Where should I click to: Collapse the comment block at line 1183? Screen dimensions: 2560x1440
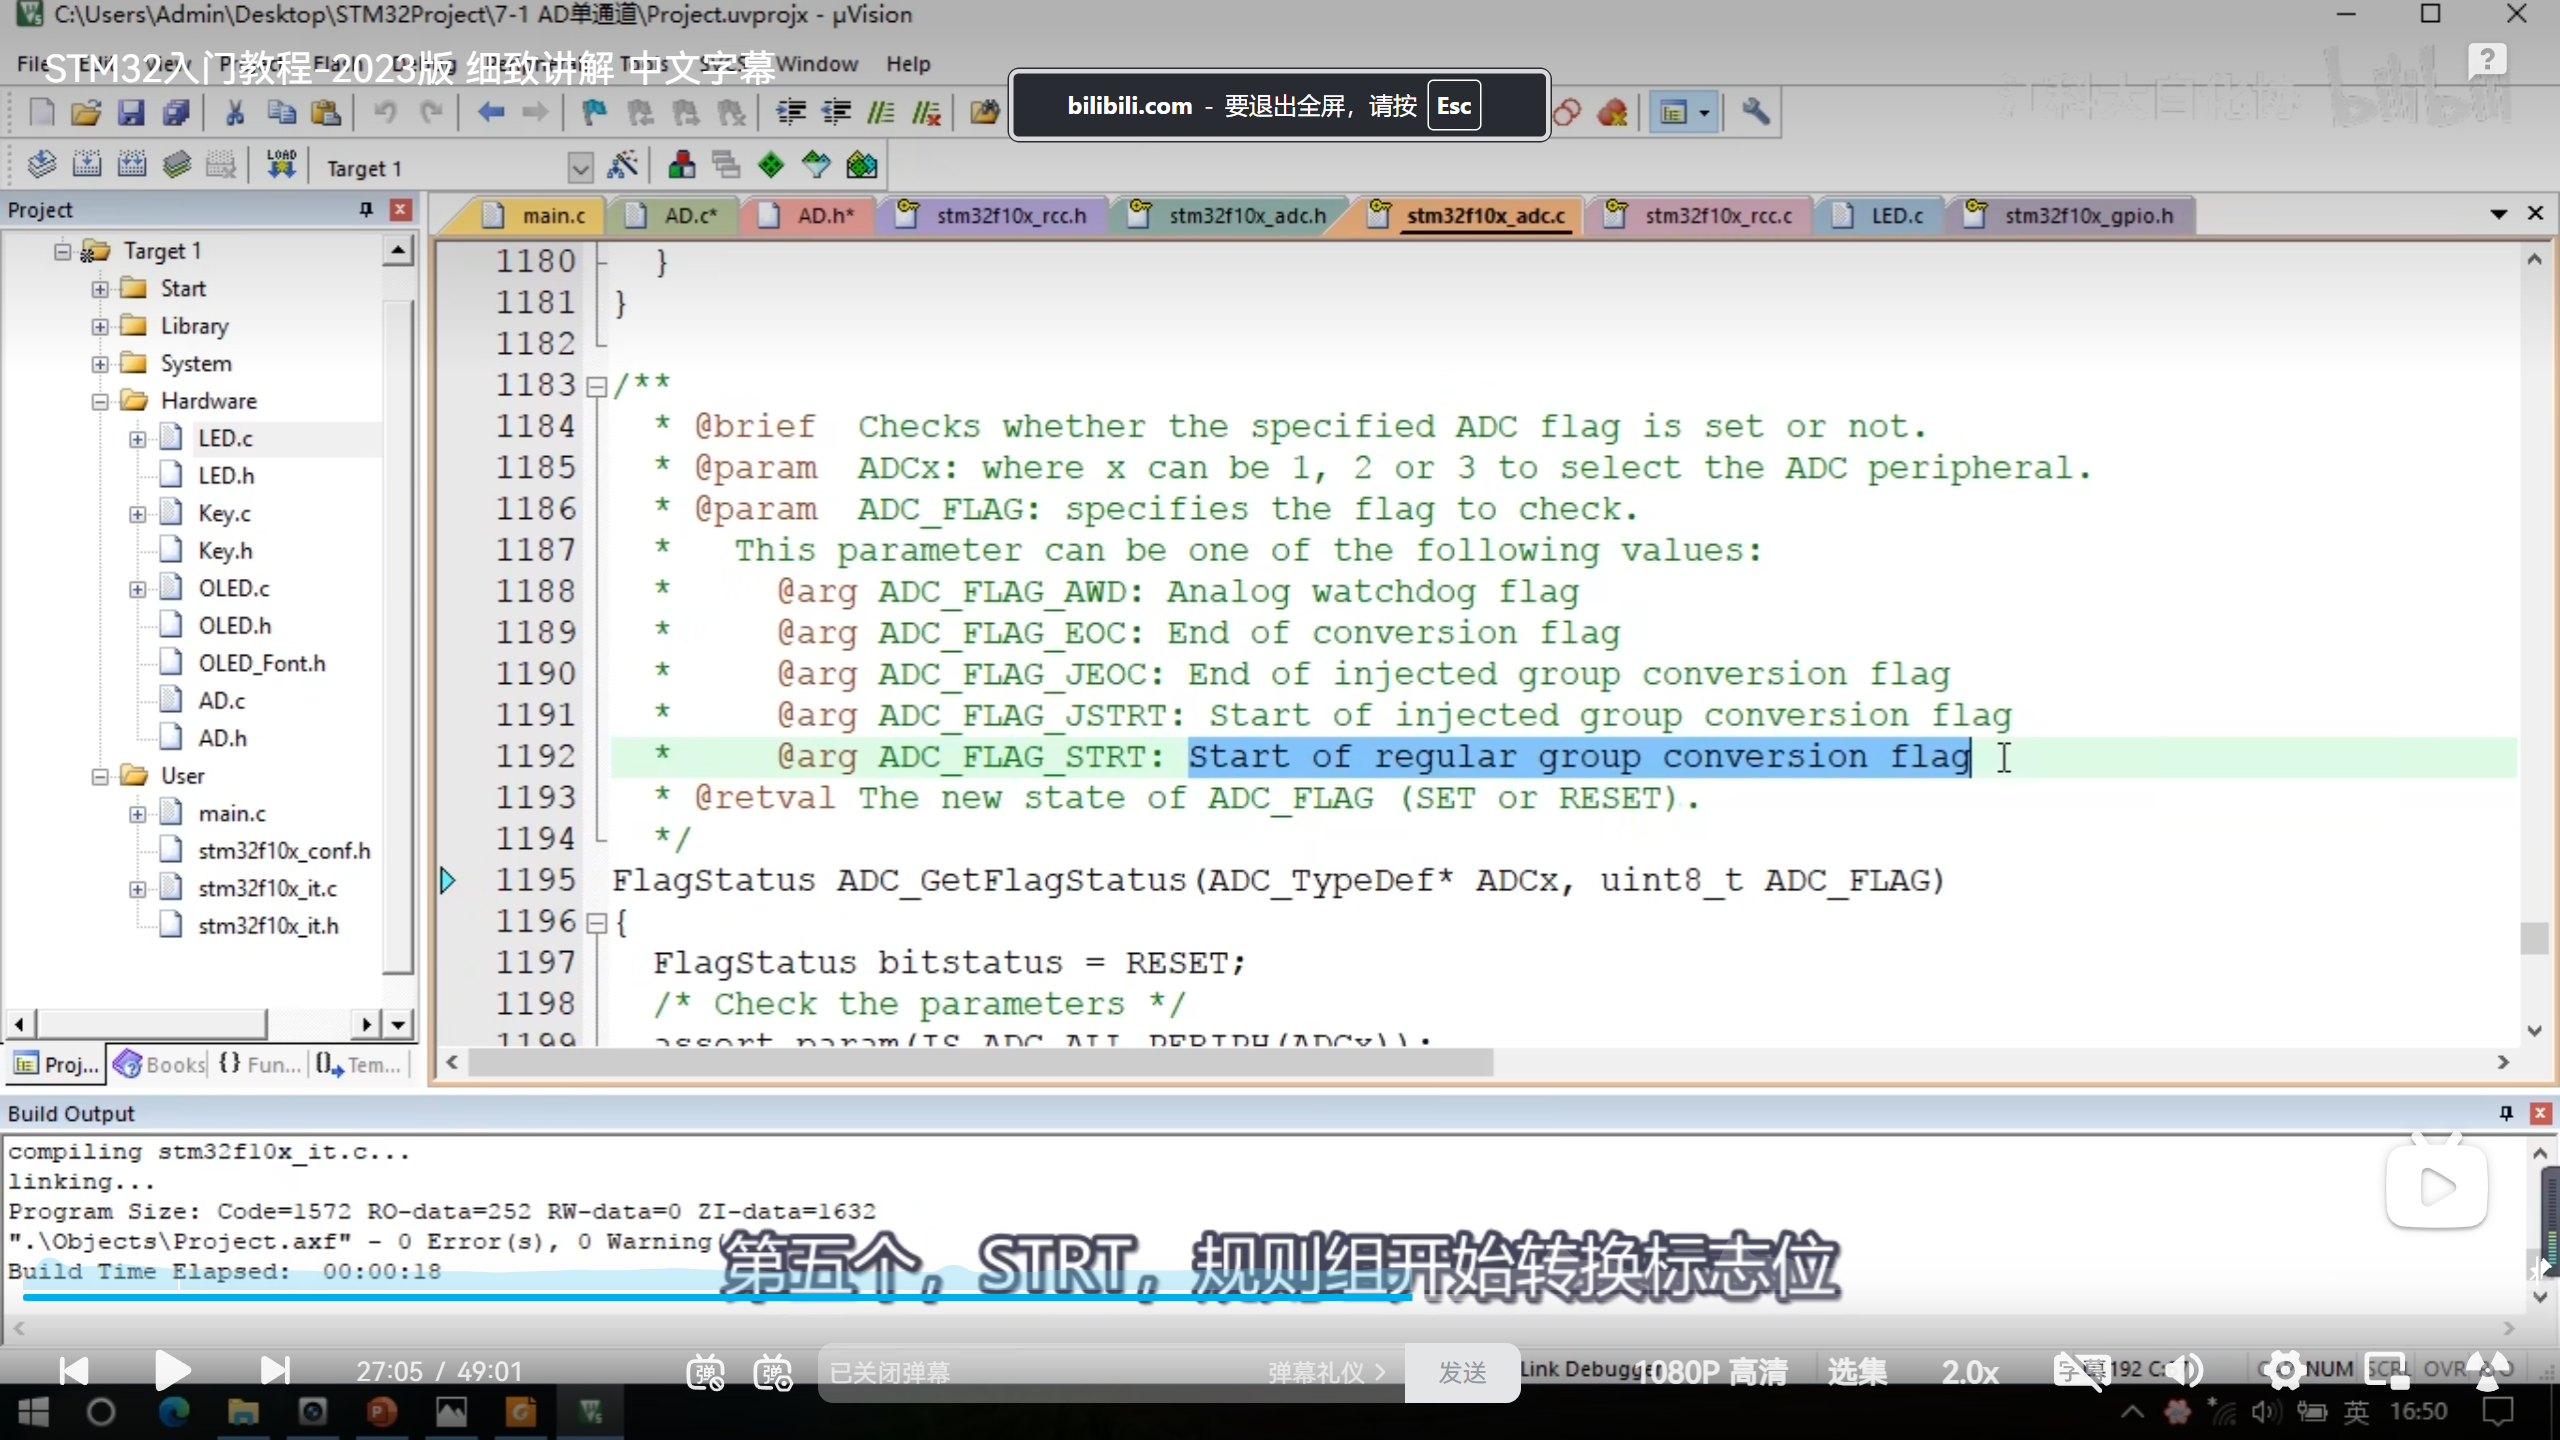click(x=596, y=386)
